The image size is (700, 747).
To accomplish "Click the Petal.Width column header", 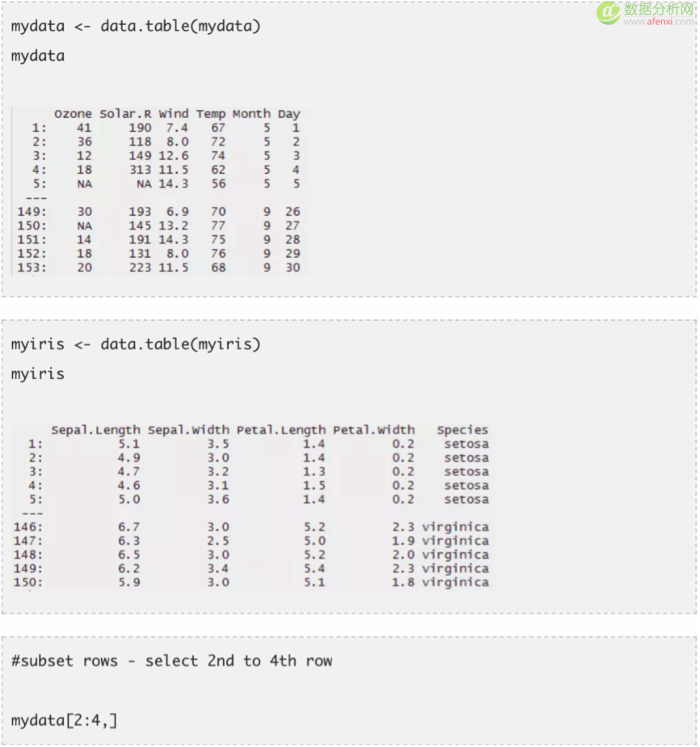I will (x=374, y=430).
